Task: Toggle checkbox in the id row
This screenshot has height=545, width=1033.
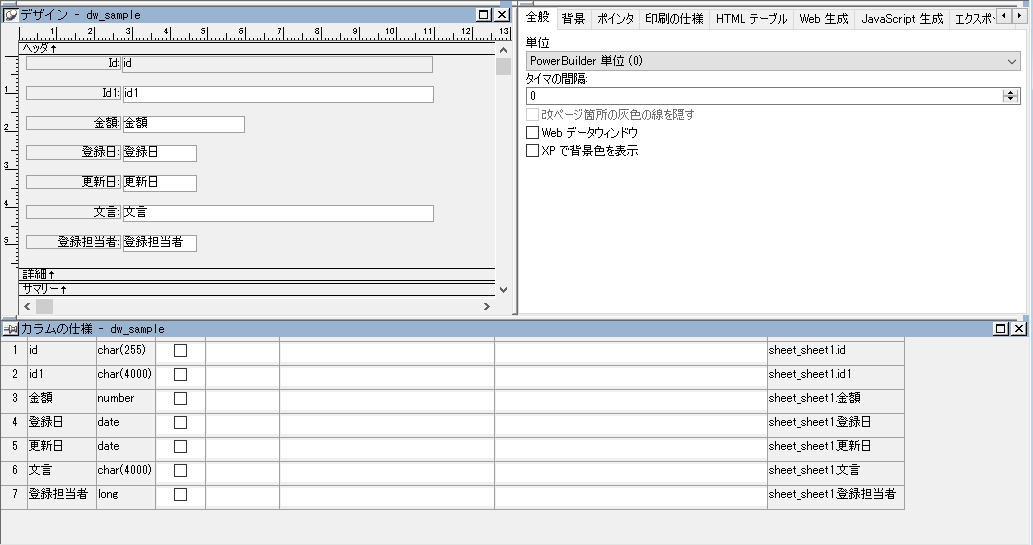Action: (x=181, y=351)
